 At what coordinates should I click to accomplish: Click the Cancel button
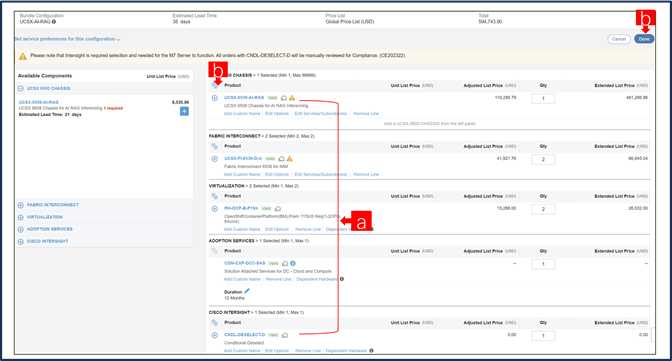click(619, 39)
